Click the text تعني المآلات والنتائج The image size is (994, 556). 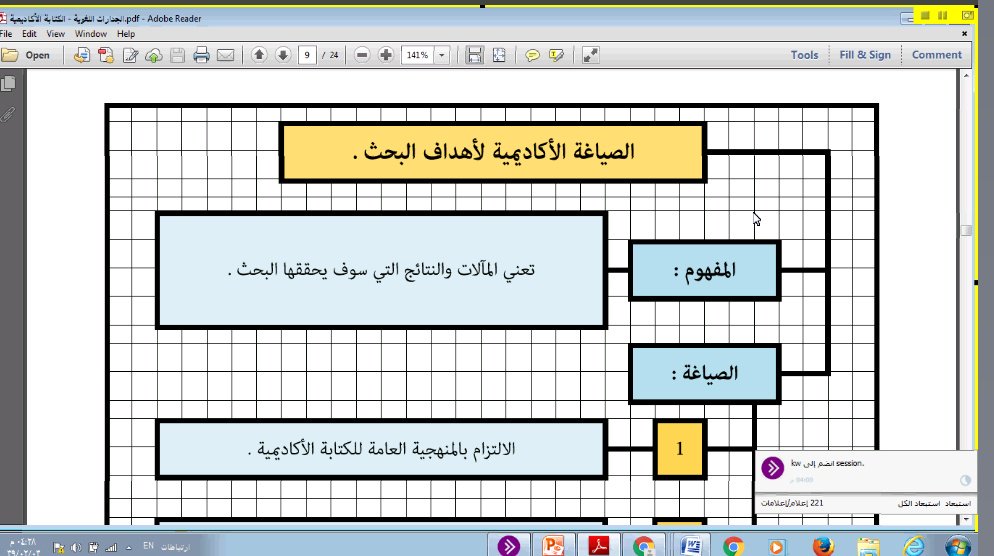tap(382, 271)
